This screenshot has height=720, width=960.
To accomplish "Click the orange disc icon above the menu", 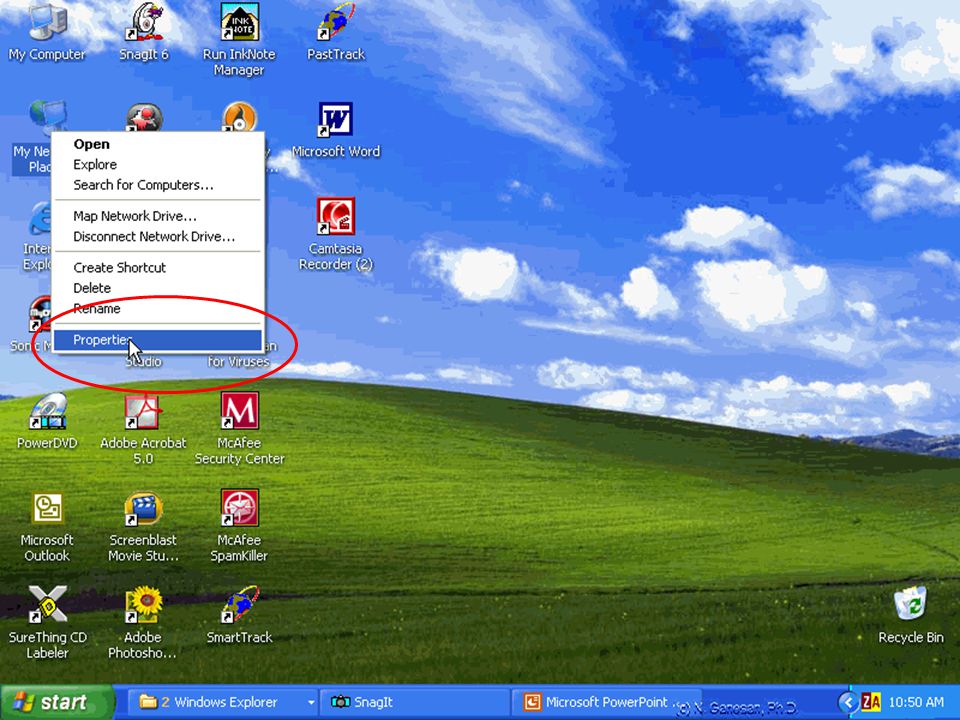I will pyautogui.click(x=239, y=116).
